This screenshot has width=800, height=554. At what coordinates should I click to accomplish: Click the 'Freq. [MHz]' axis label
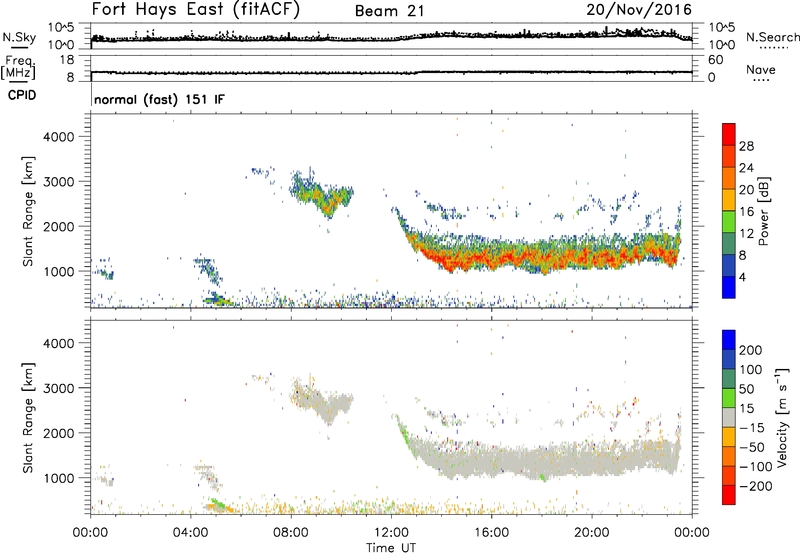coord(18,67)
